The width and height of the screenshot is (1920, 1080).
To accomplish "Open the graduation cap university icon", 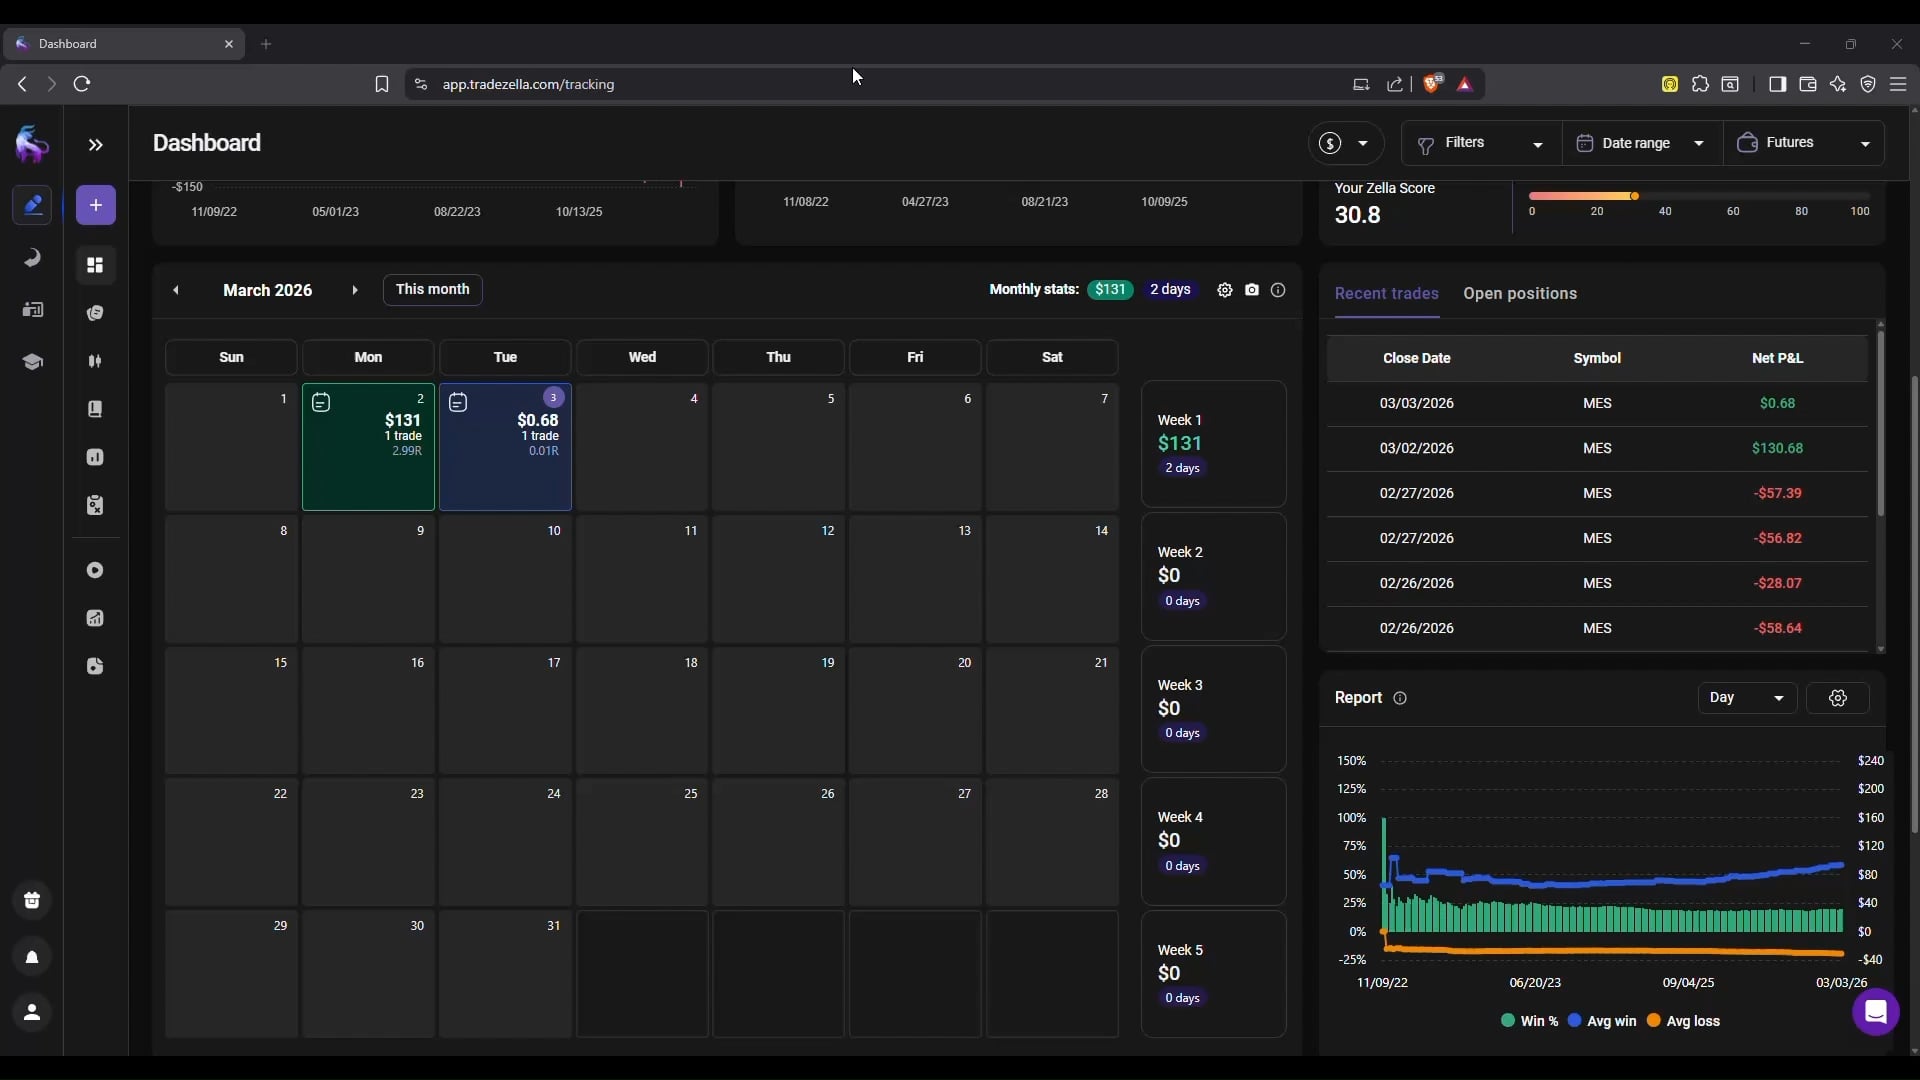I will pyautogui.click(x=32, y=362).
